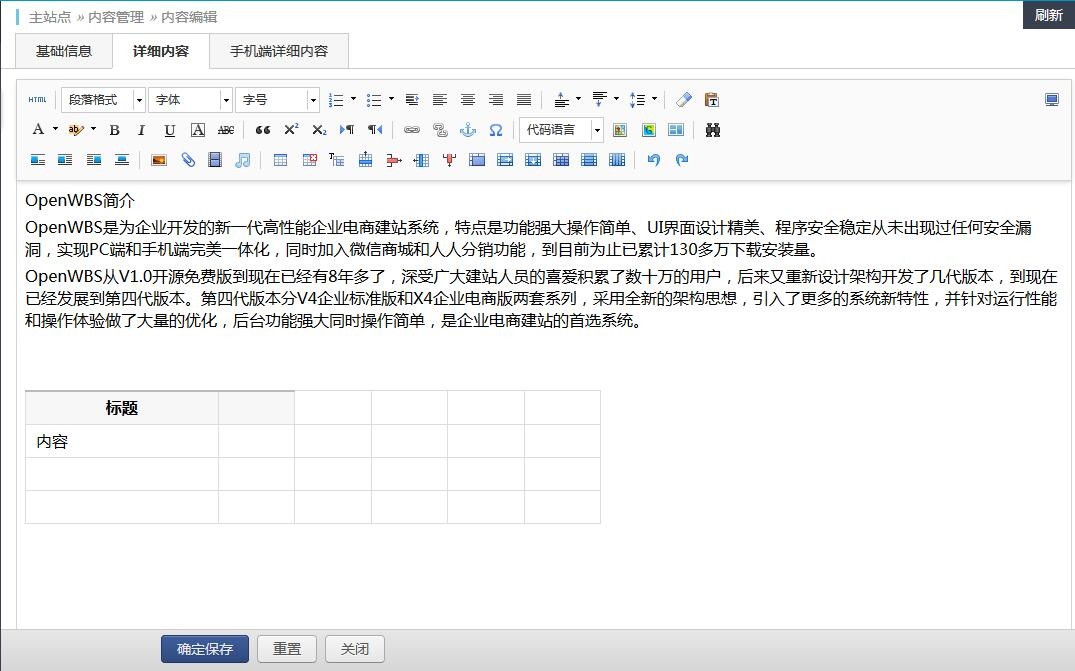Click the OpenWBS简介 heading text
This screenshot has height=671, width=1075.
[x=80, y=201]
